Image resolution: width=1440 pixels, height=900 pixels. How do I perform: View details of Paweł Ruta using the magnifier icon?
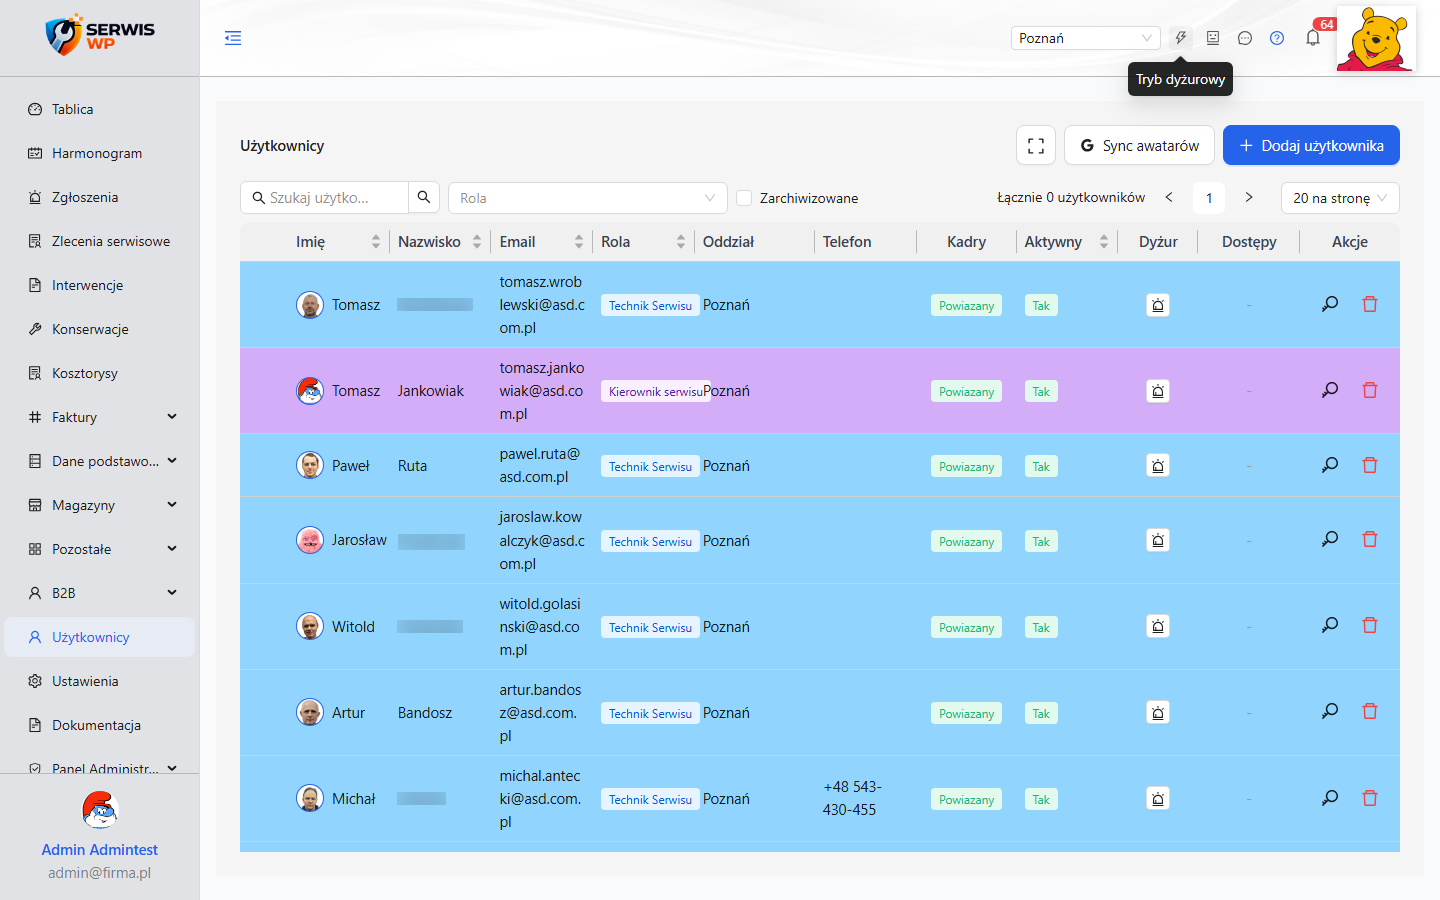pos(1330,465)
